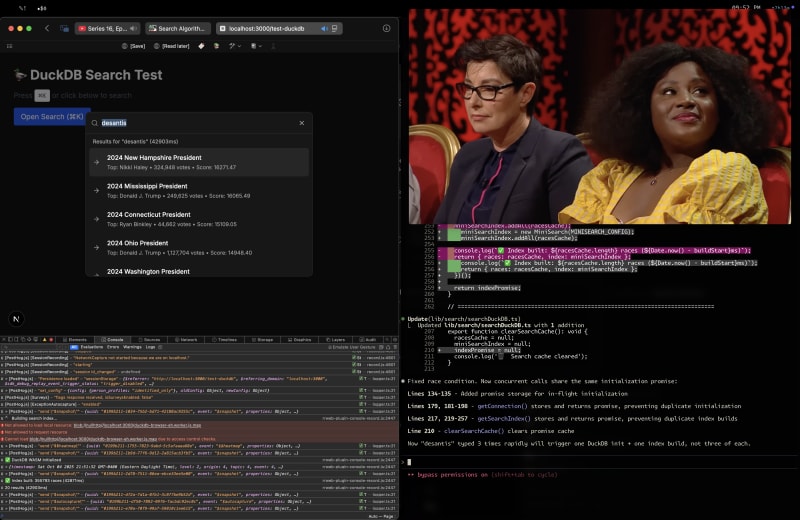Open the 2024 Washington President result
The width and height of the screenshot is (800, 520).
tap(199, 270)
